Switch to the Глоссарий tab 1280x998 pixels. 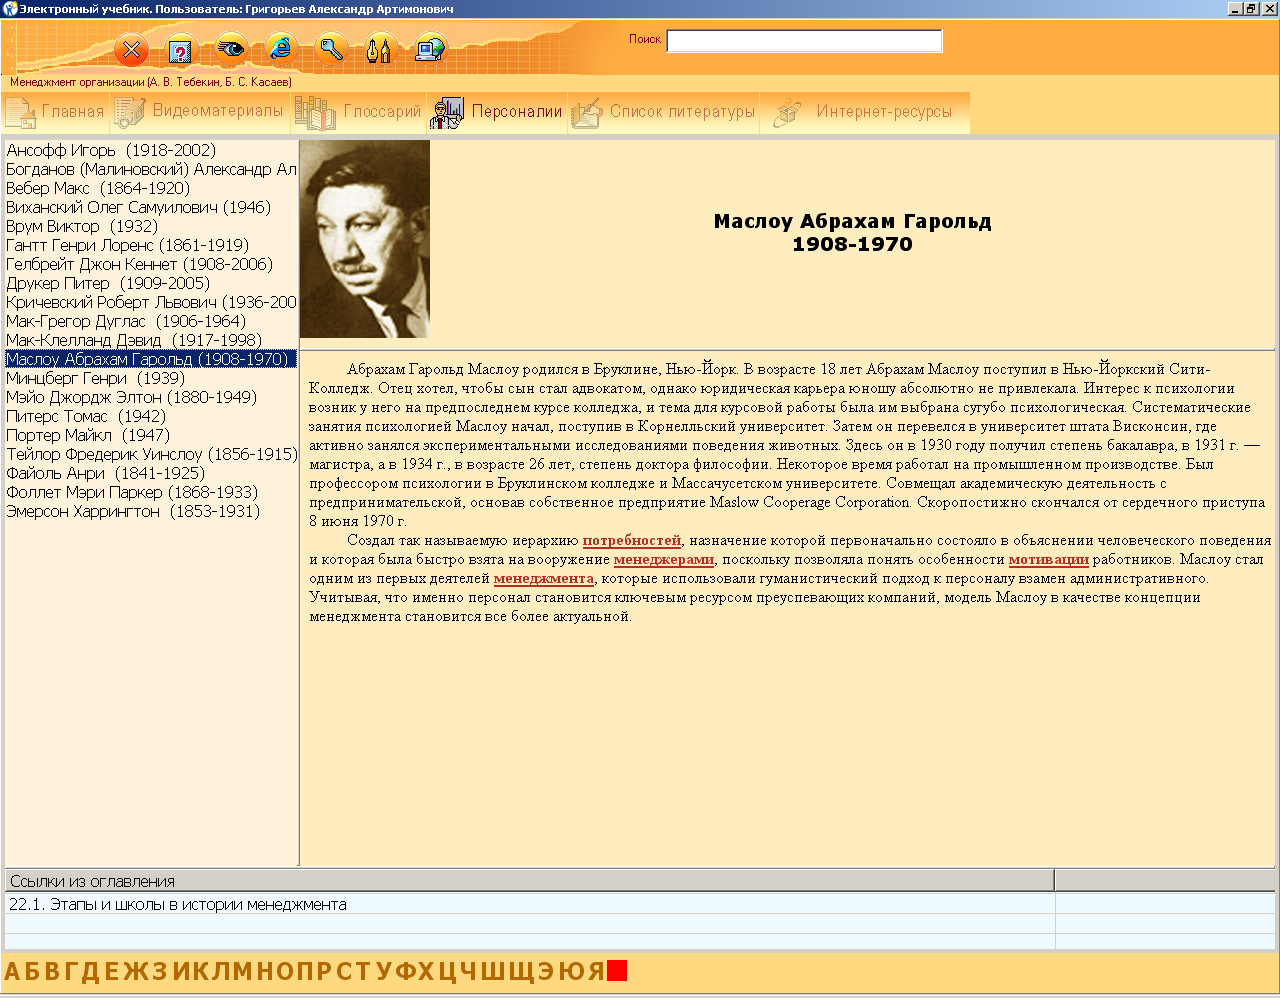[360, 112]
